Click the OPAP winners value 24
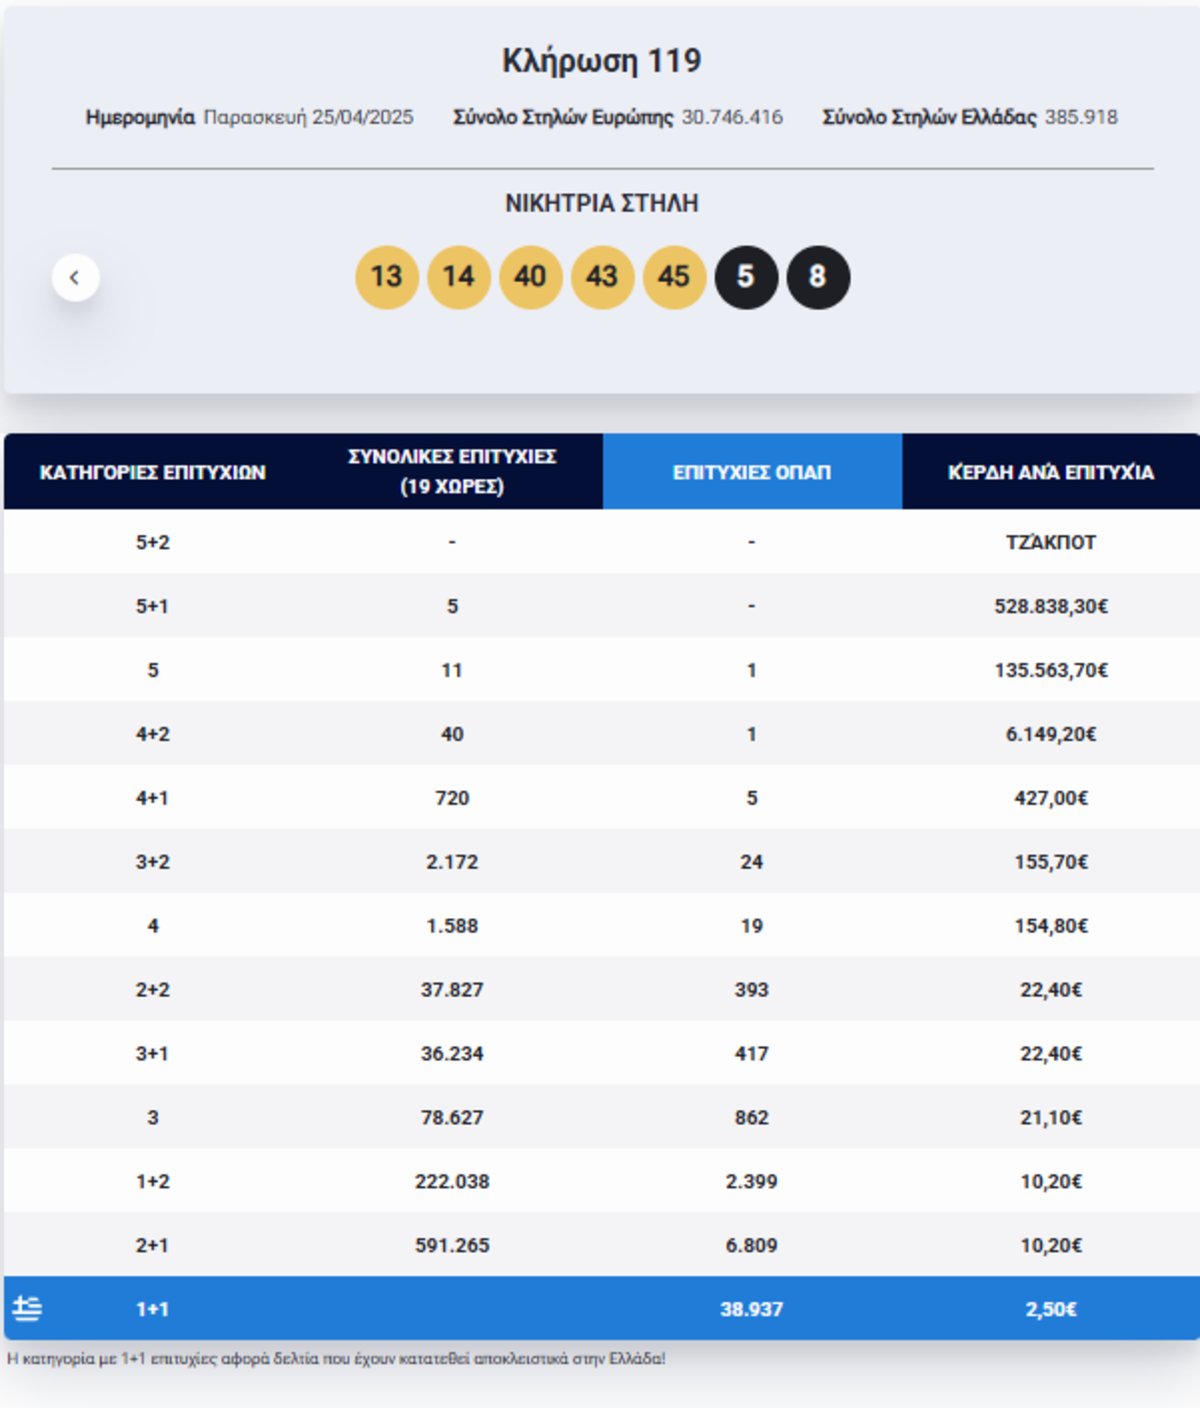The image size is (1200, 1408). point(752,862)
